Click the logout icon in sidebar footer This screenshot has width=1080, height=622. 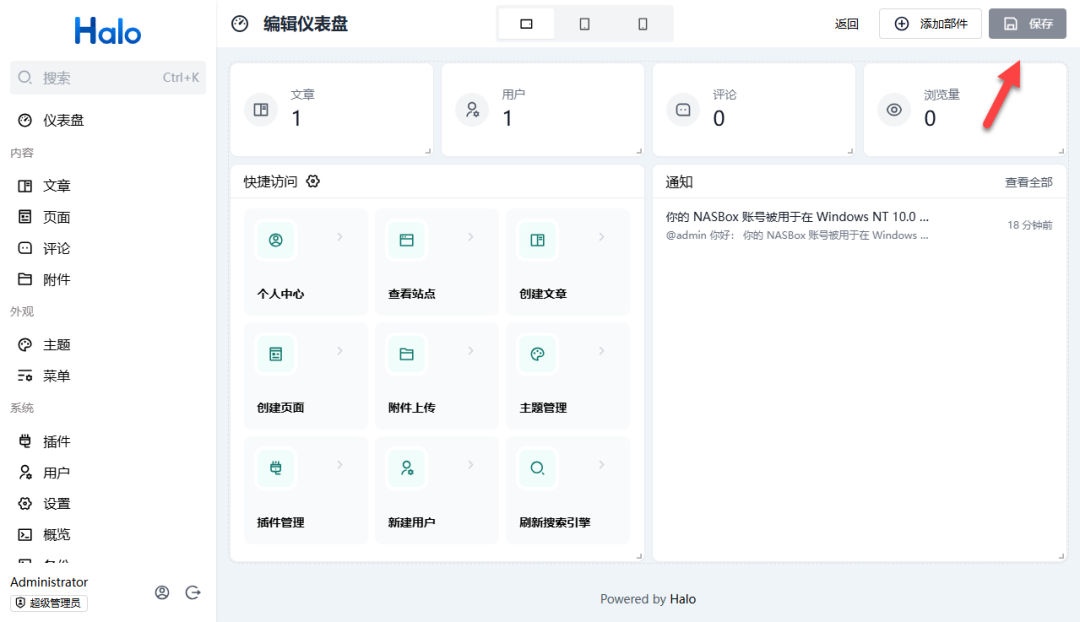tap(193, 592)
